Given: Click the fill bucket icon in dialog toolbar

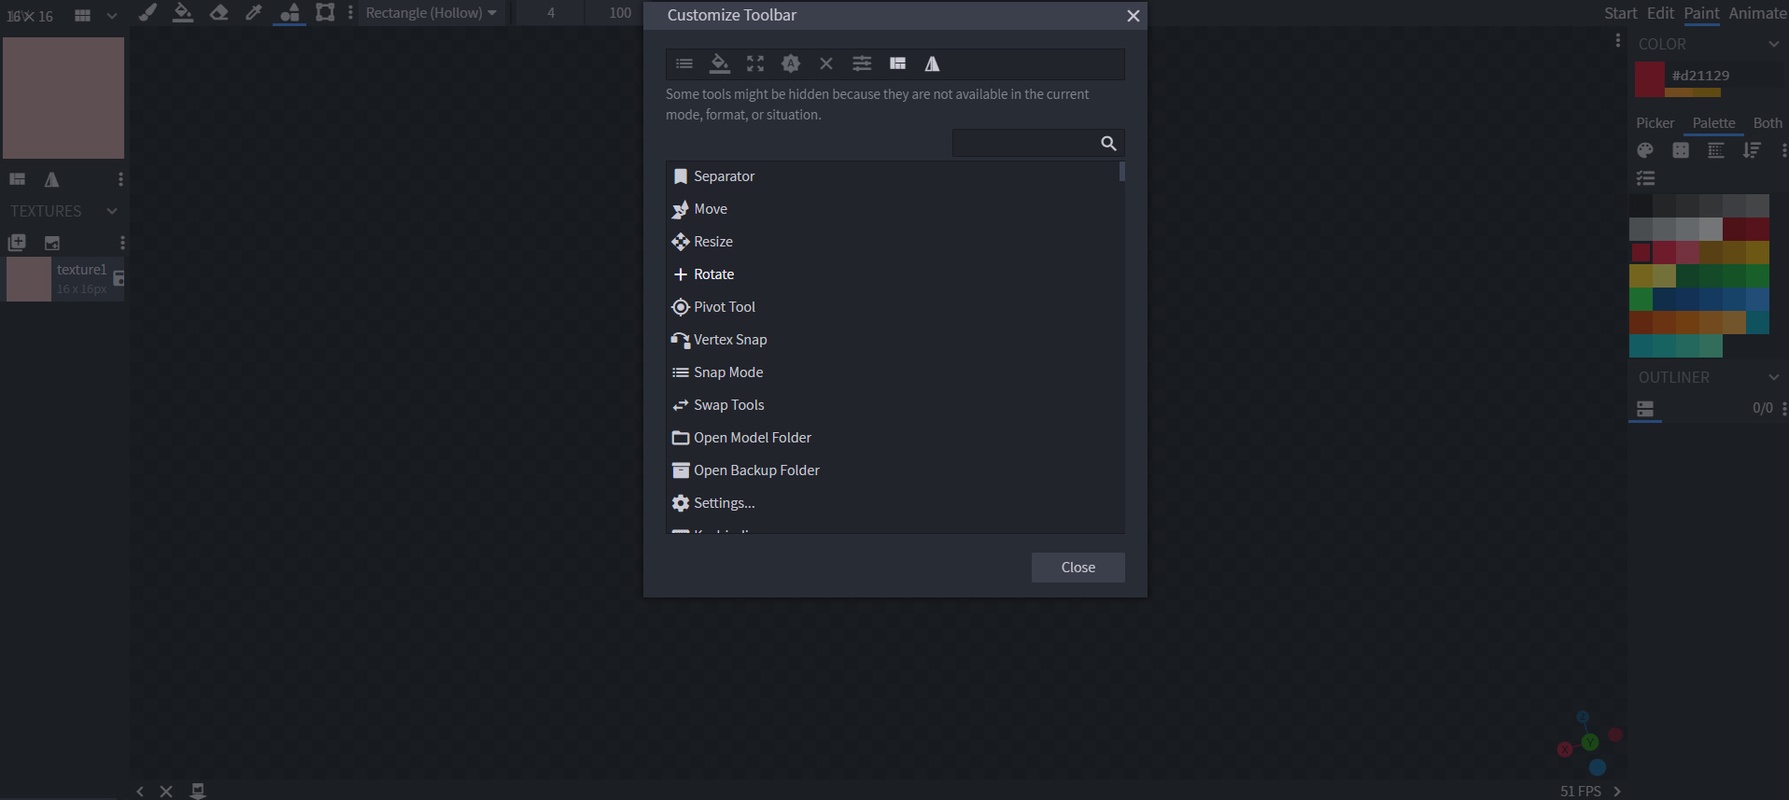Looking at the screenshot, I should pyautogui.click(x=719, y=64).
